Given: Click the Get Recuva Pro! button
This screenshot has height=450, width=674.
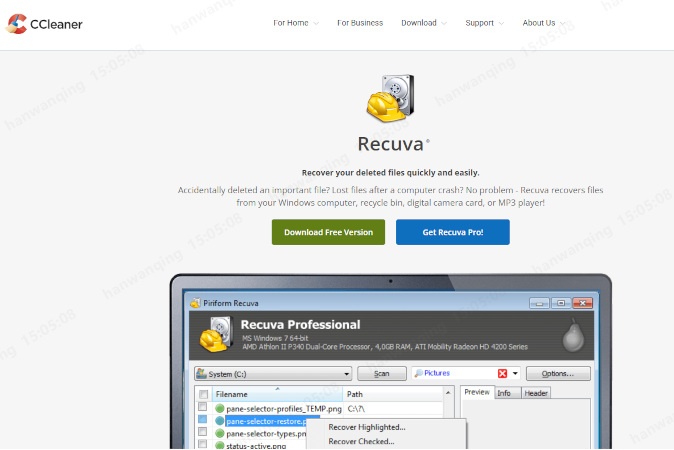Looking at the screenshot, I should coord(452,232).
